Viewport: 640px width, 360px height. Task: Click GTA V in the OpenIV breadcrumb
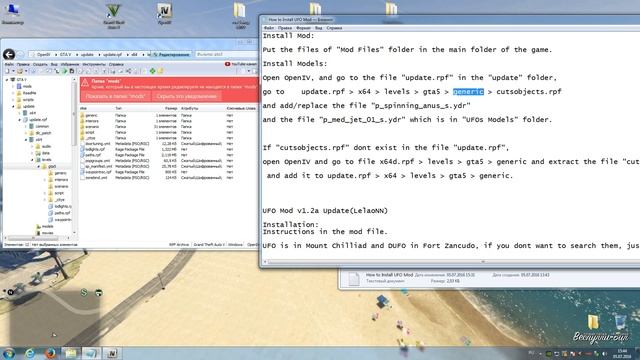pyautogui.click(x=65, y=54)
